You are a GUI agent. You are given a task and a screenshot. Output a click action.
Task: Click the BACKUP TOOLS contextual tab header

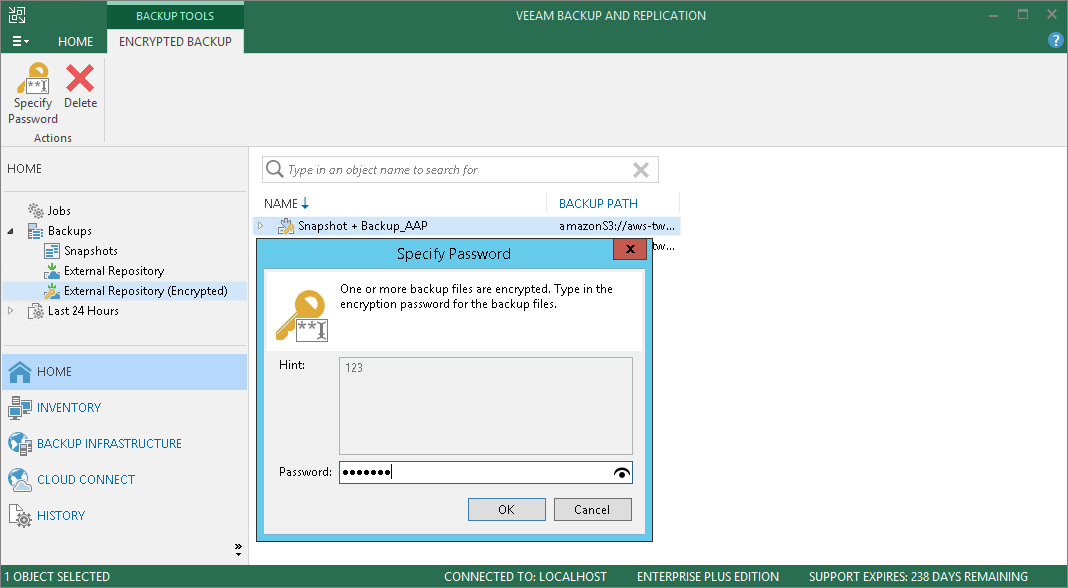[175, 16]
